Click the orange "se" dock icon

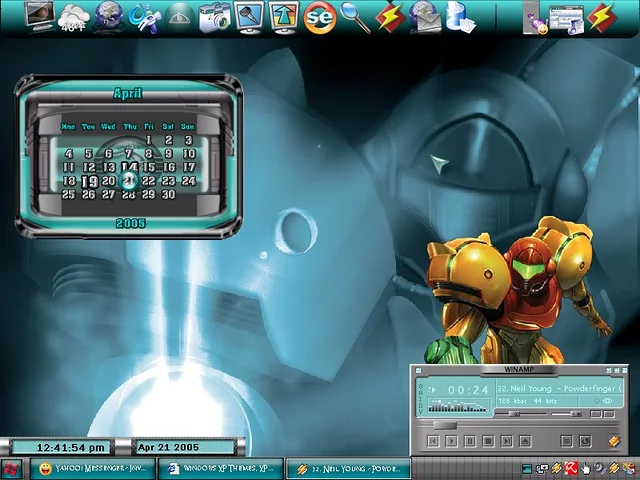[319, 17]
